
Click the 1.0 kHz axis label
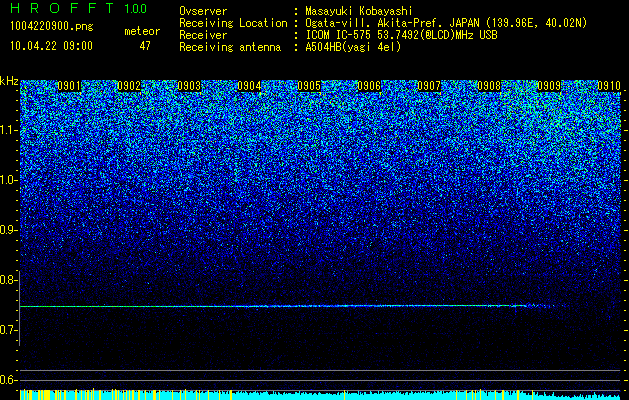point(9,180)
